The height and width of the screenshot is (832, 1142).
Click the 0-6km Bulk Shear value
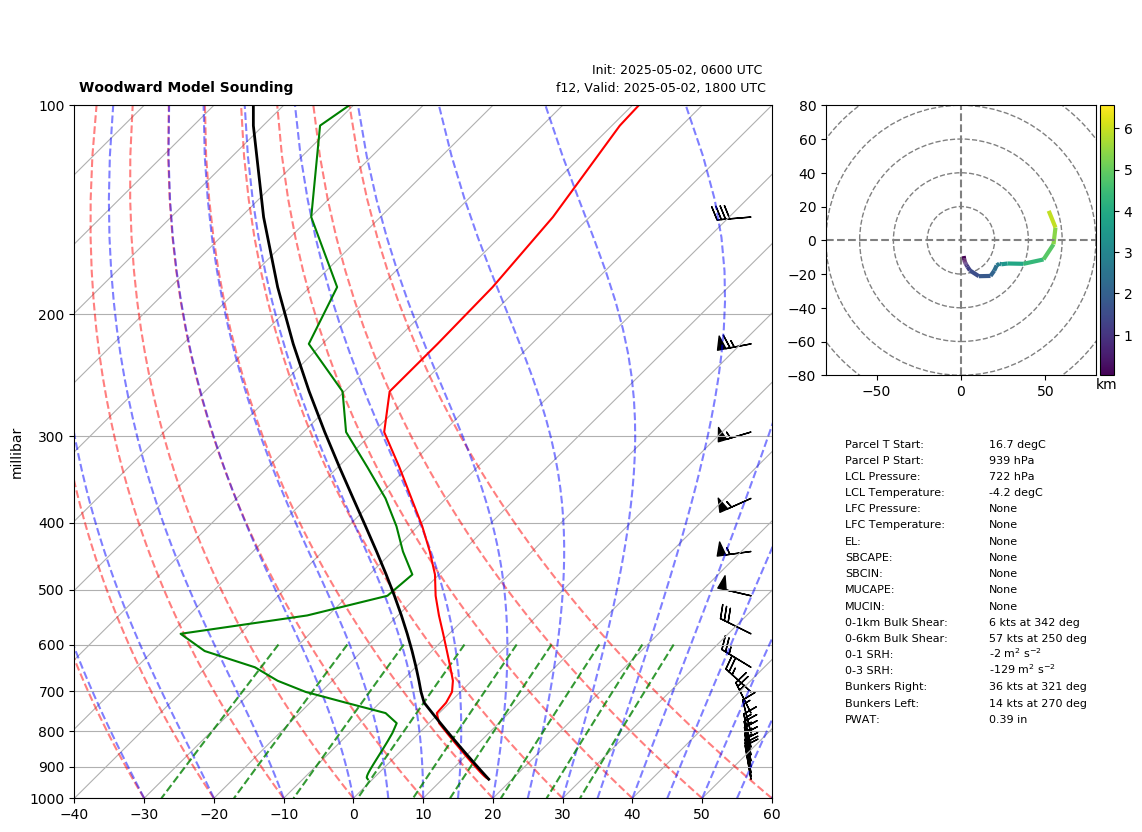click(1037, 638)
